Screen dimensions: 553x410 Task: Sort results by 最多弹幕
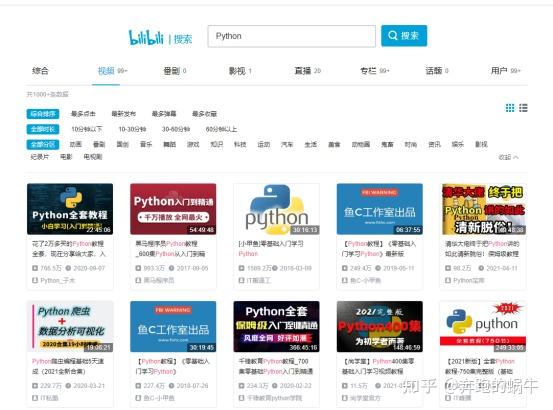point(164,114)
